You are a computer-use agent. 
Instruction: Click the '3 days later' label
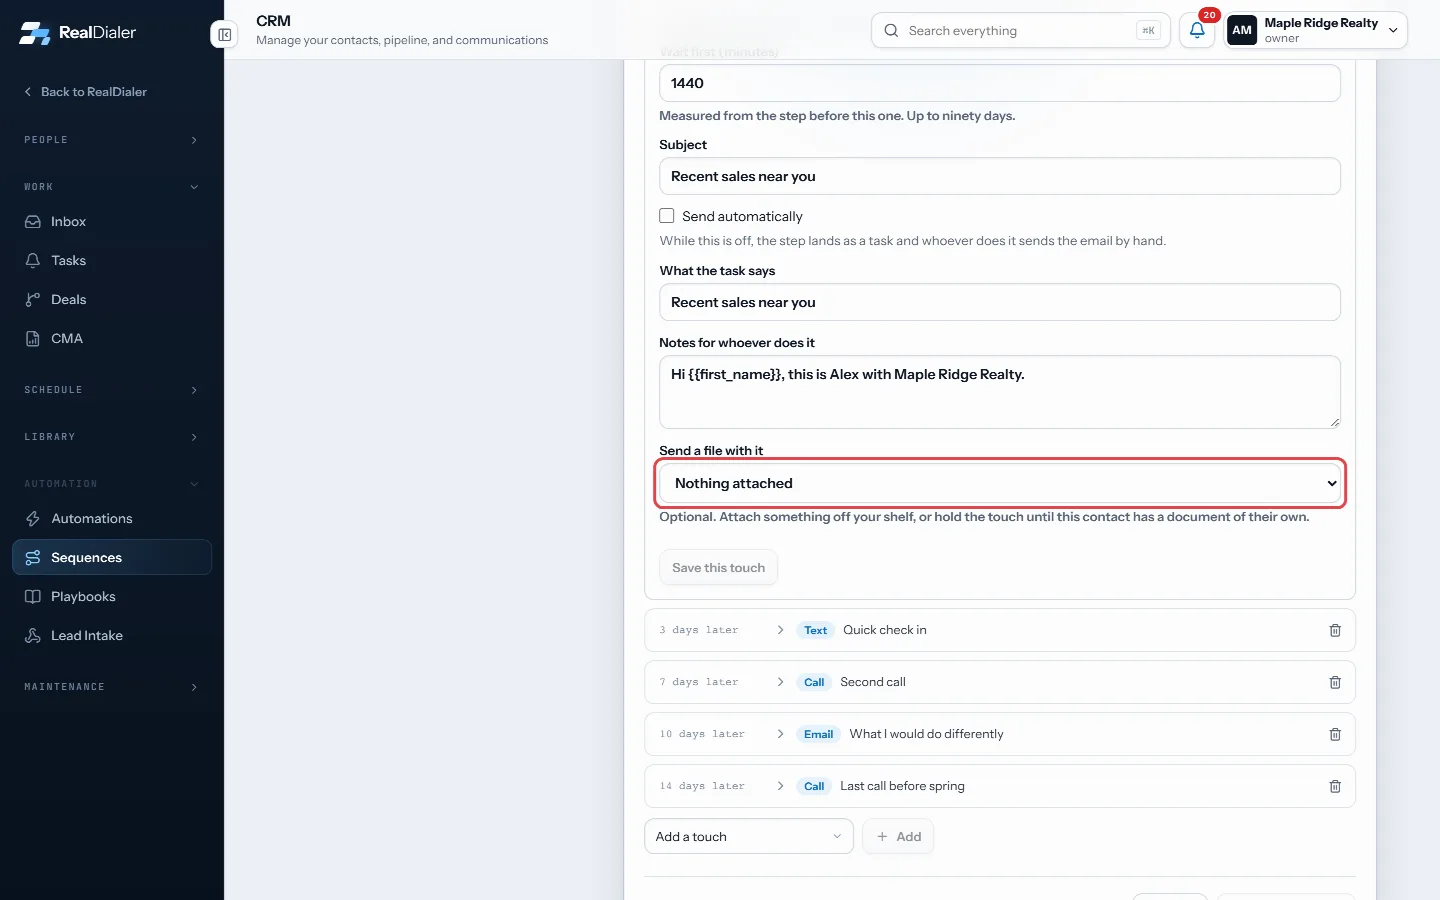pyautogui.click(x=699, y=631)
